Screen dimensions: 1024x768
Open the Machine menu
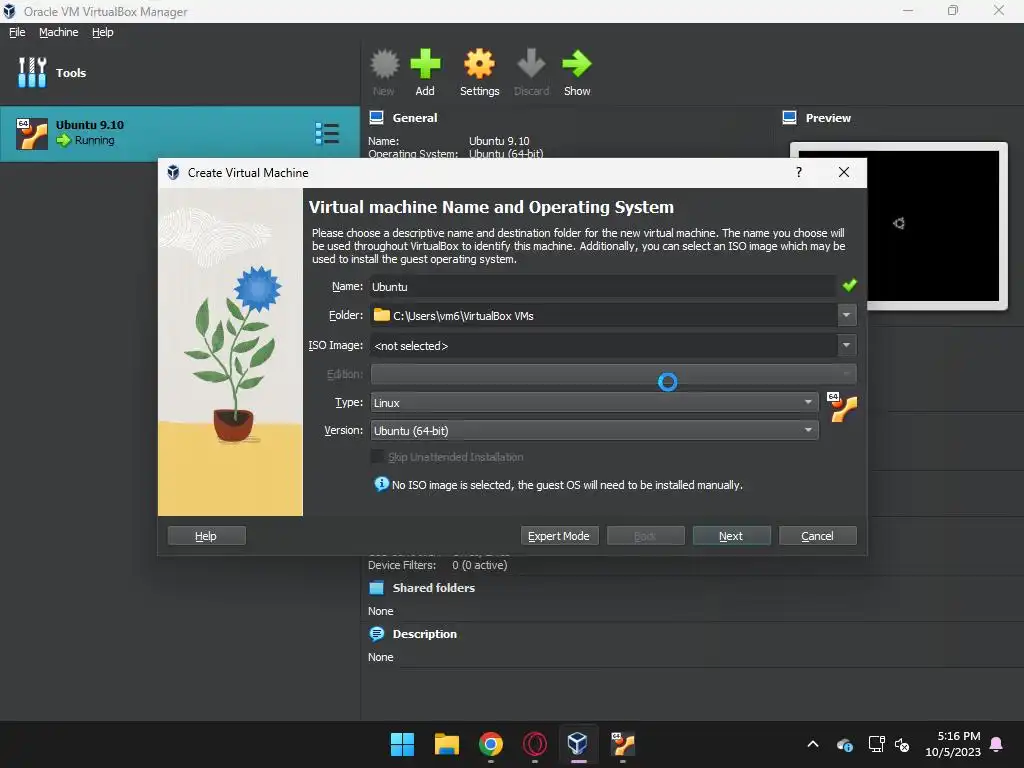click(x=59, y=32)
